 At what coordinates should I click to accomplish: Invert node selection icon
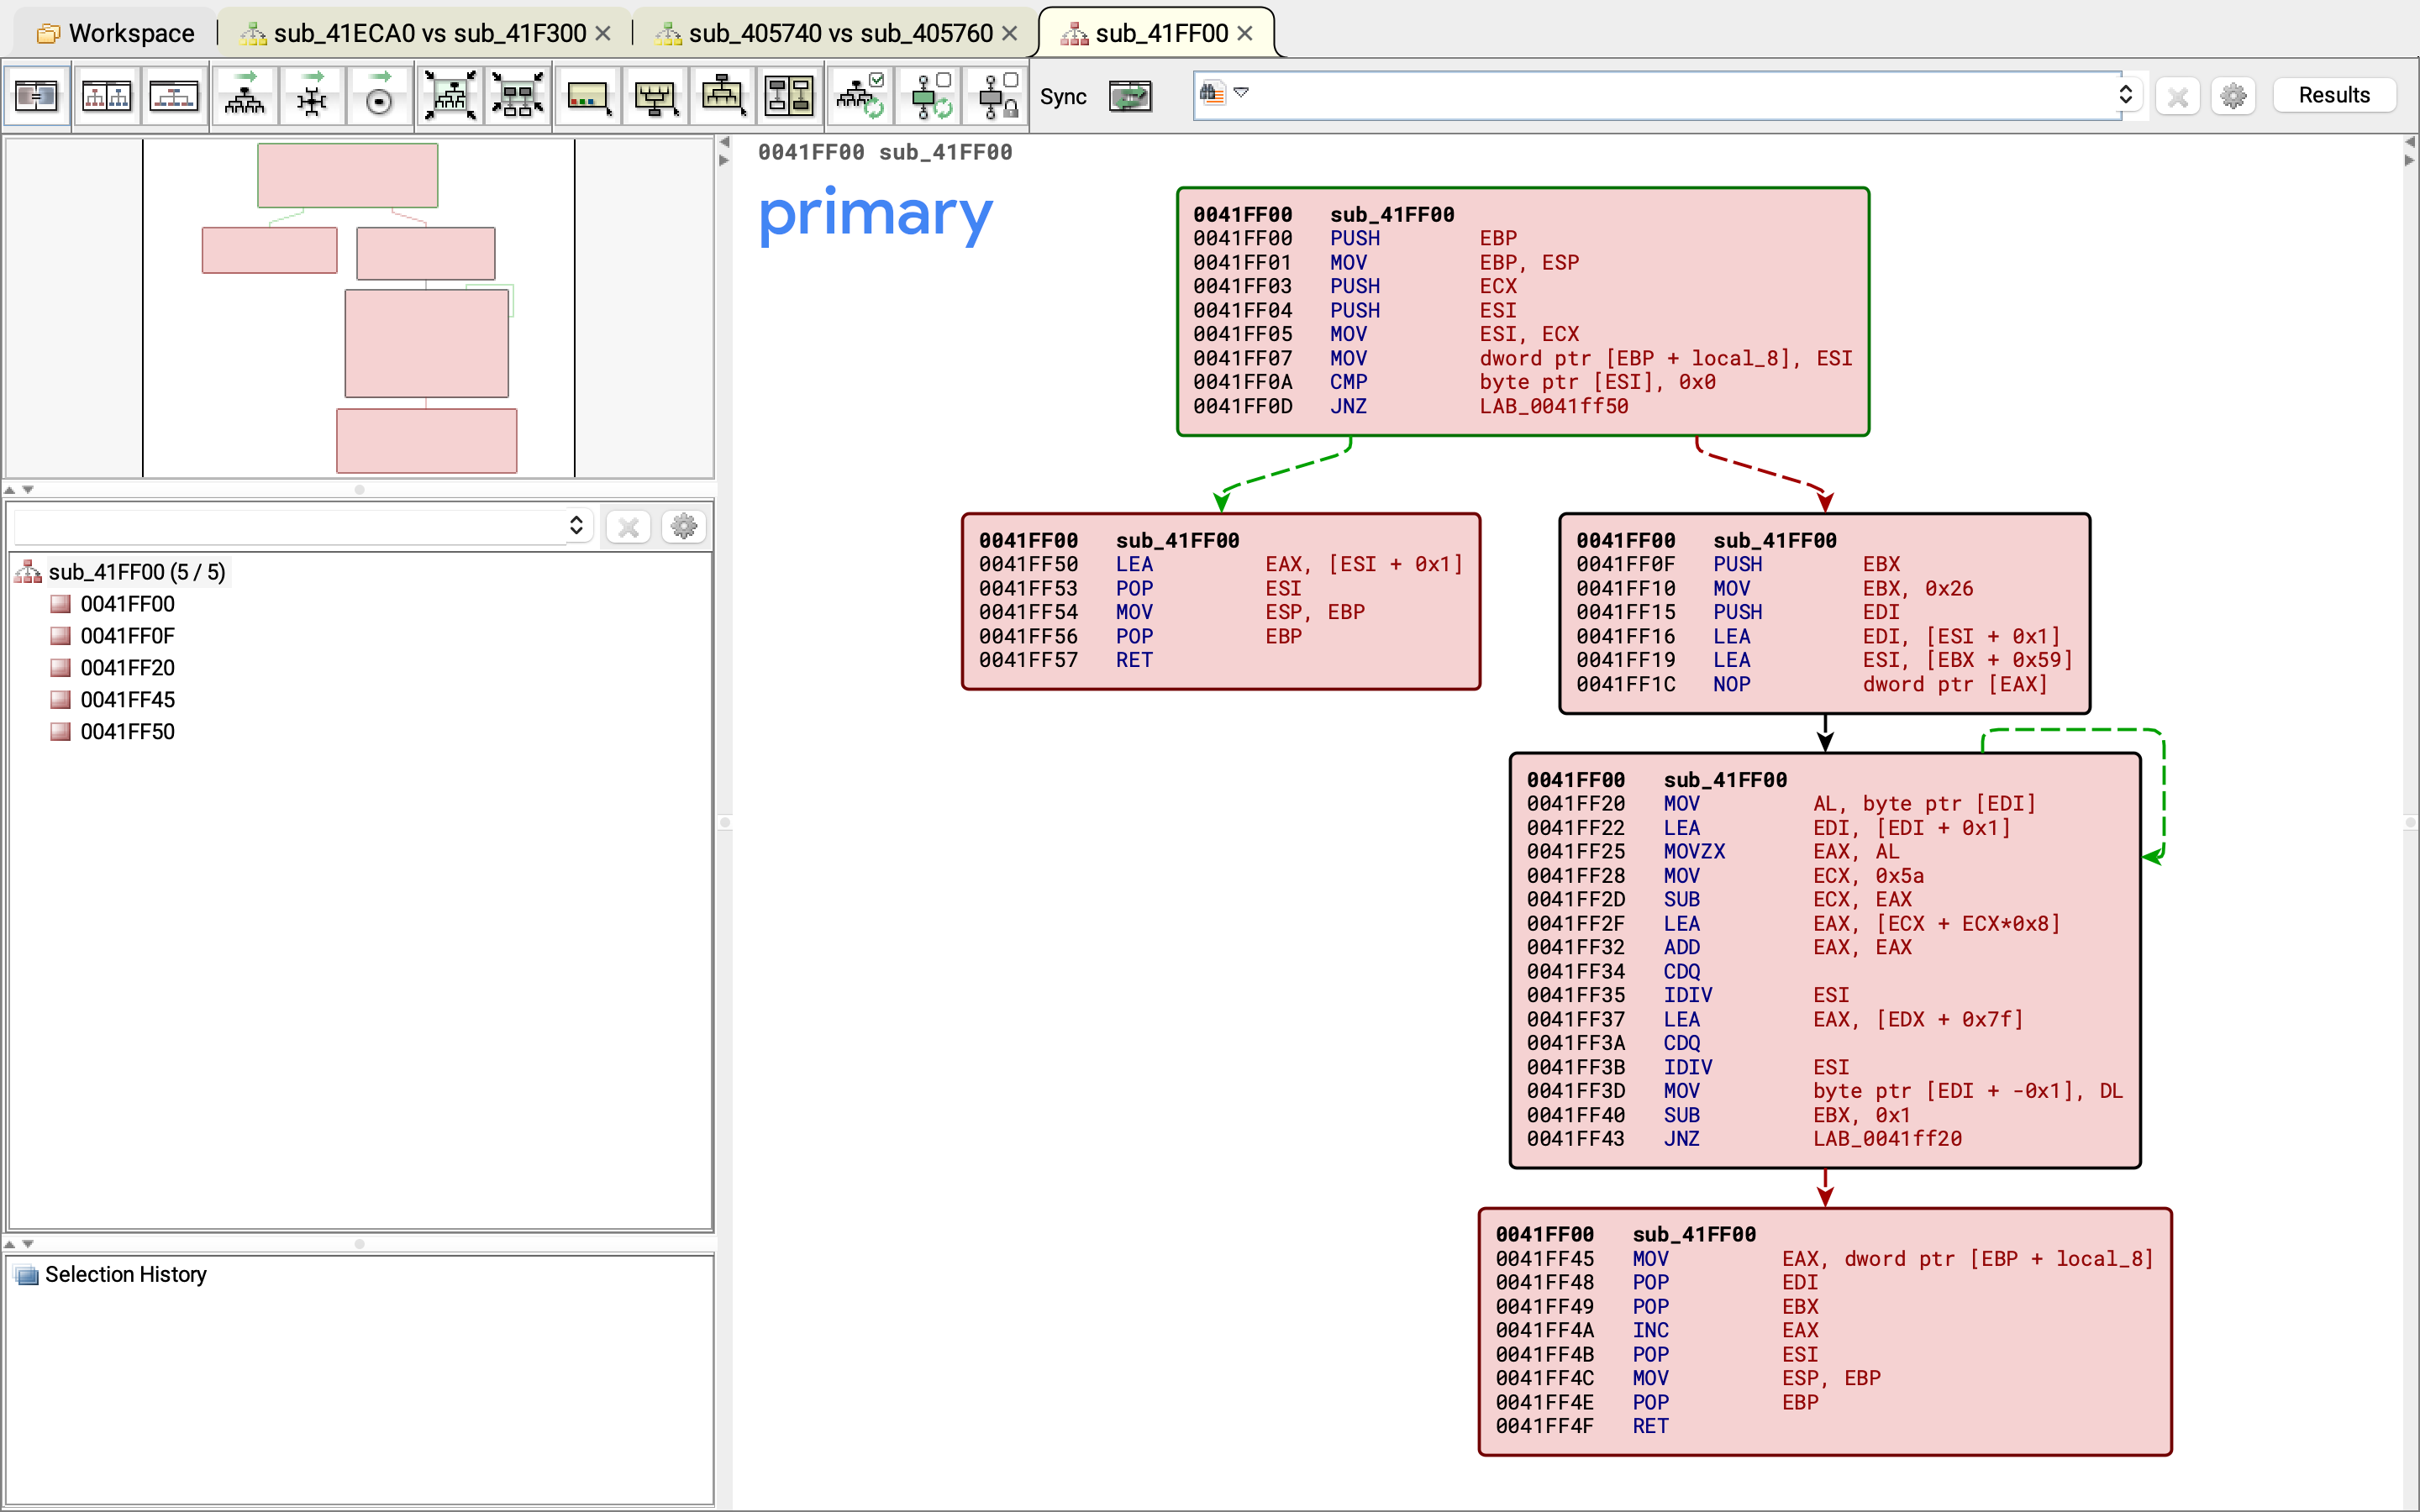tap(790, 96)
